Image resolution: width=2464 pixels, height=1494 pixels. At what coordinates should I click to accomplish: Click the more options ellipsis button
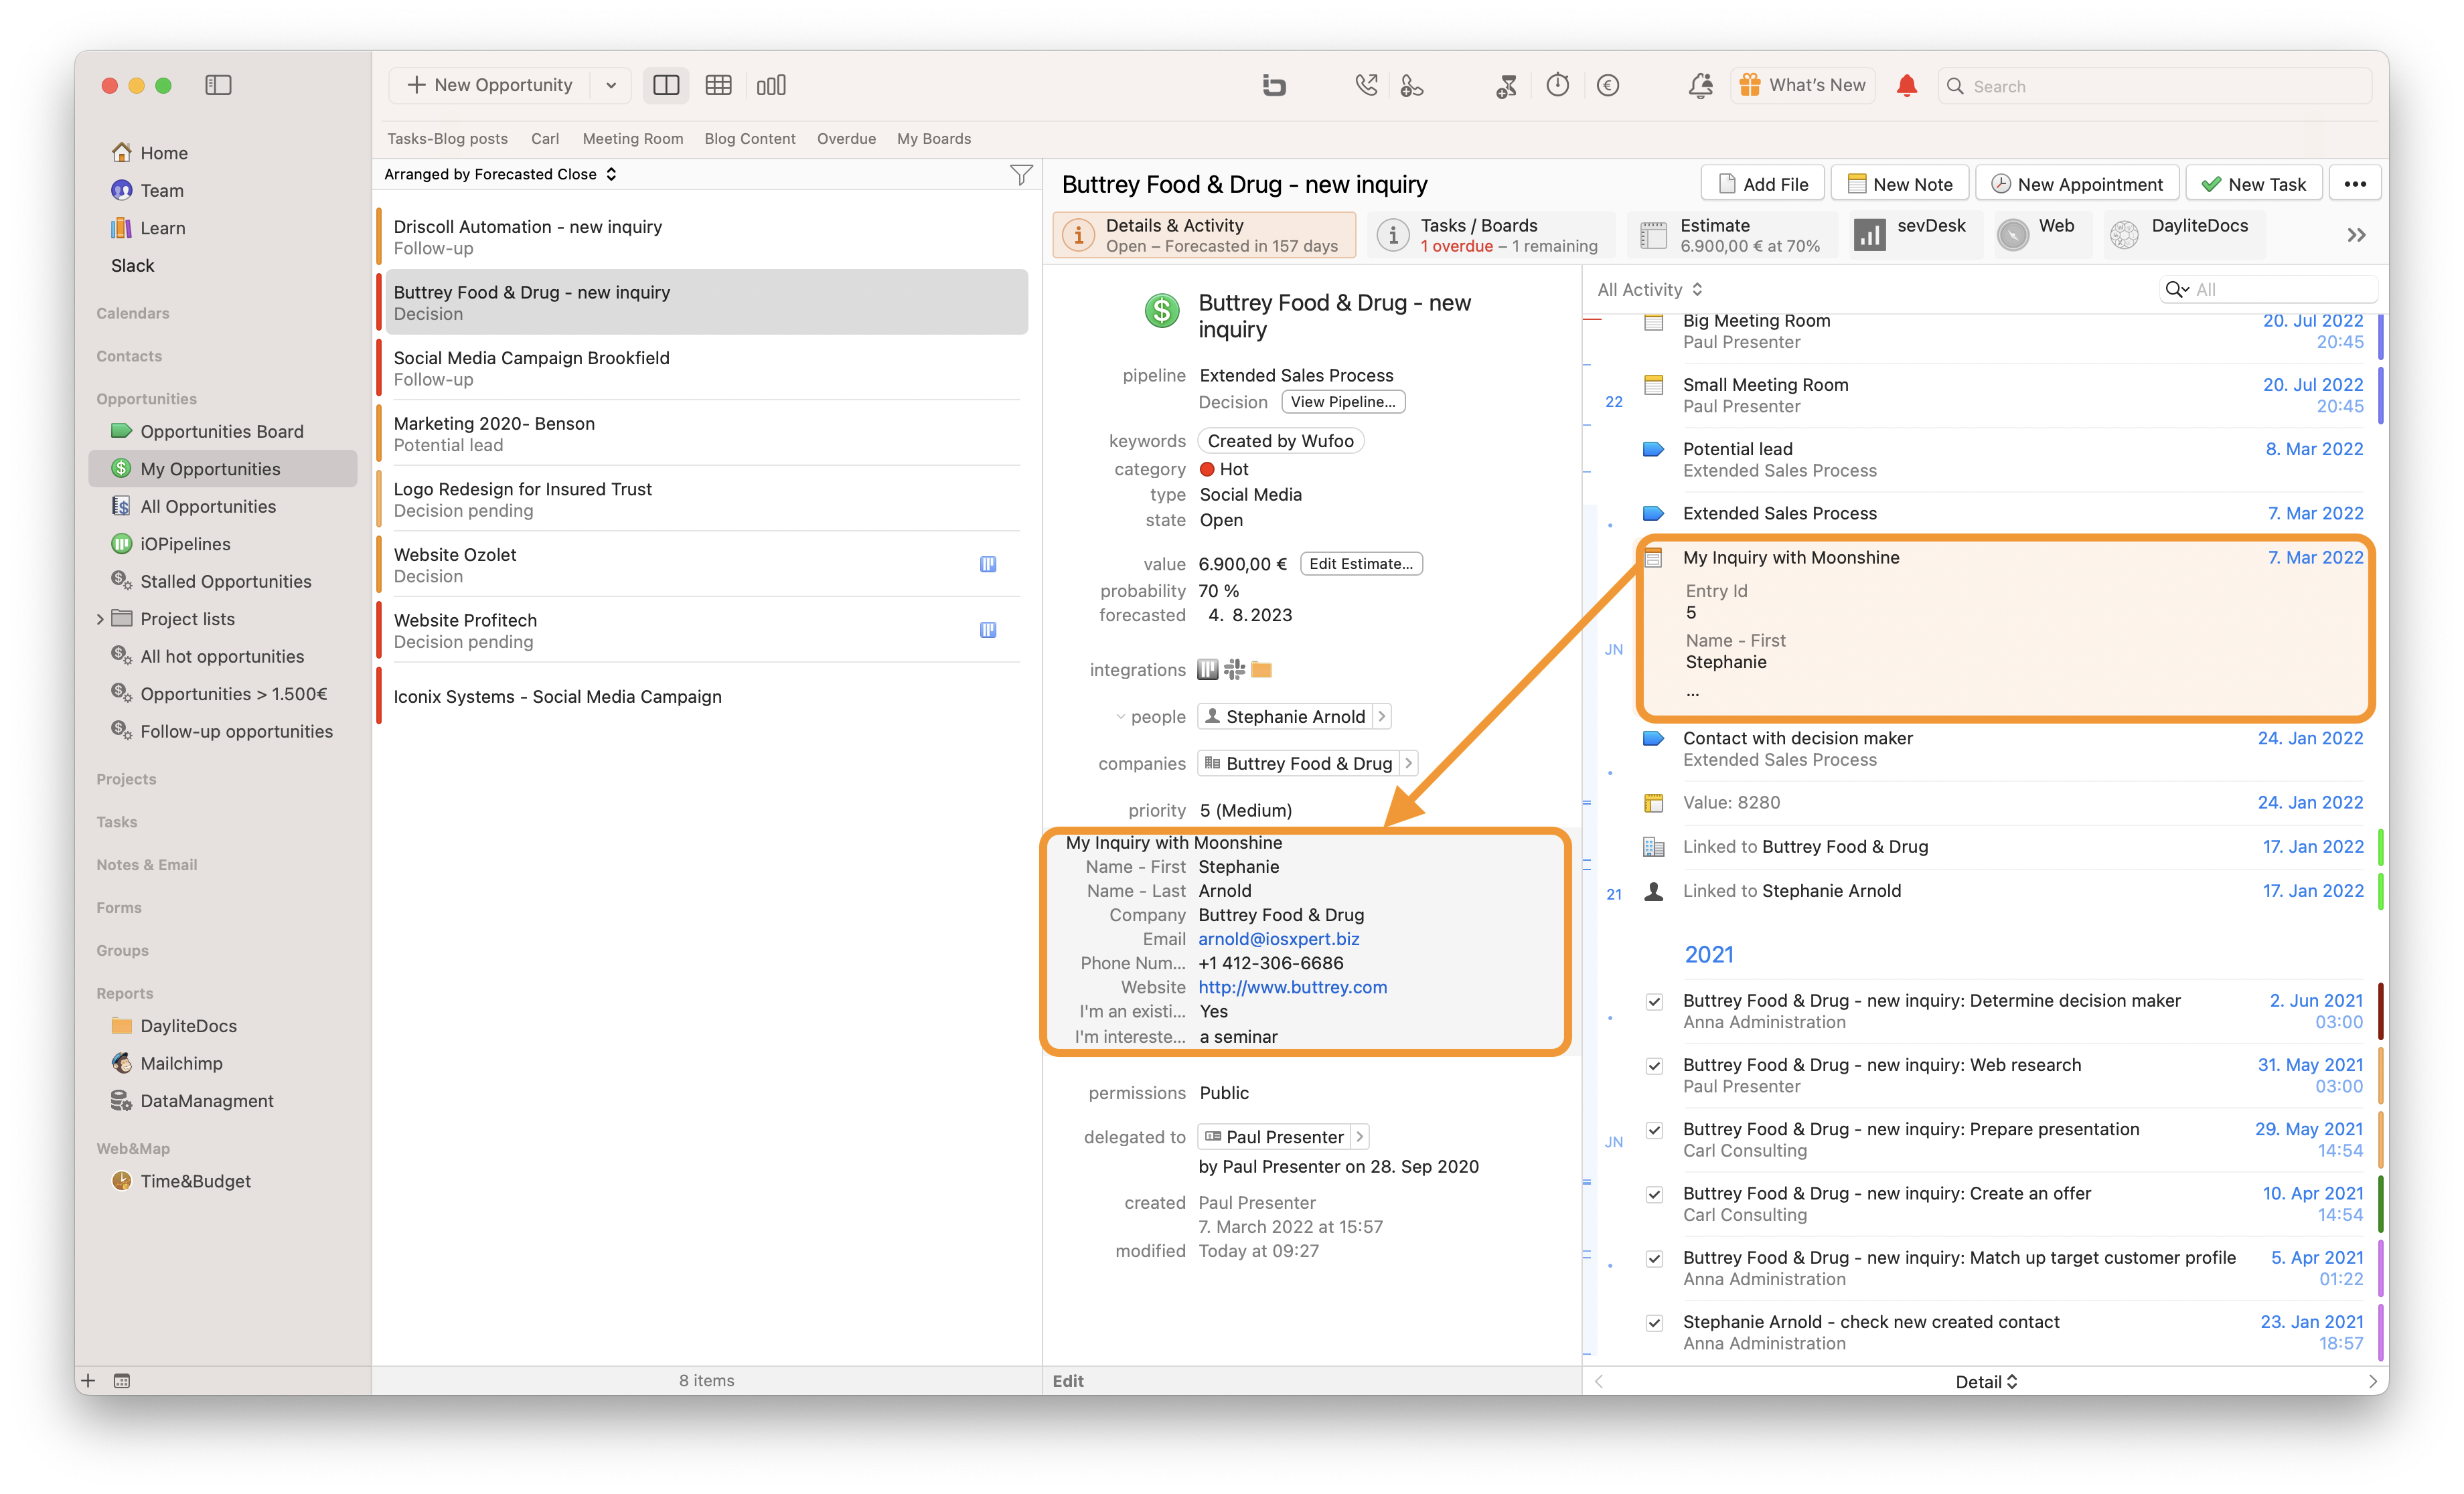[2355, 184]
